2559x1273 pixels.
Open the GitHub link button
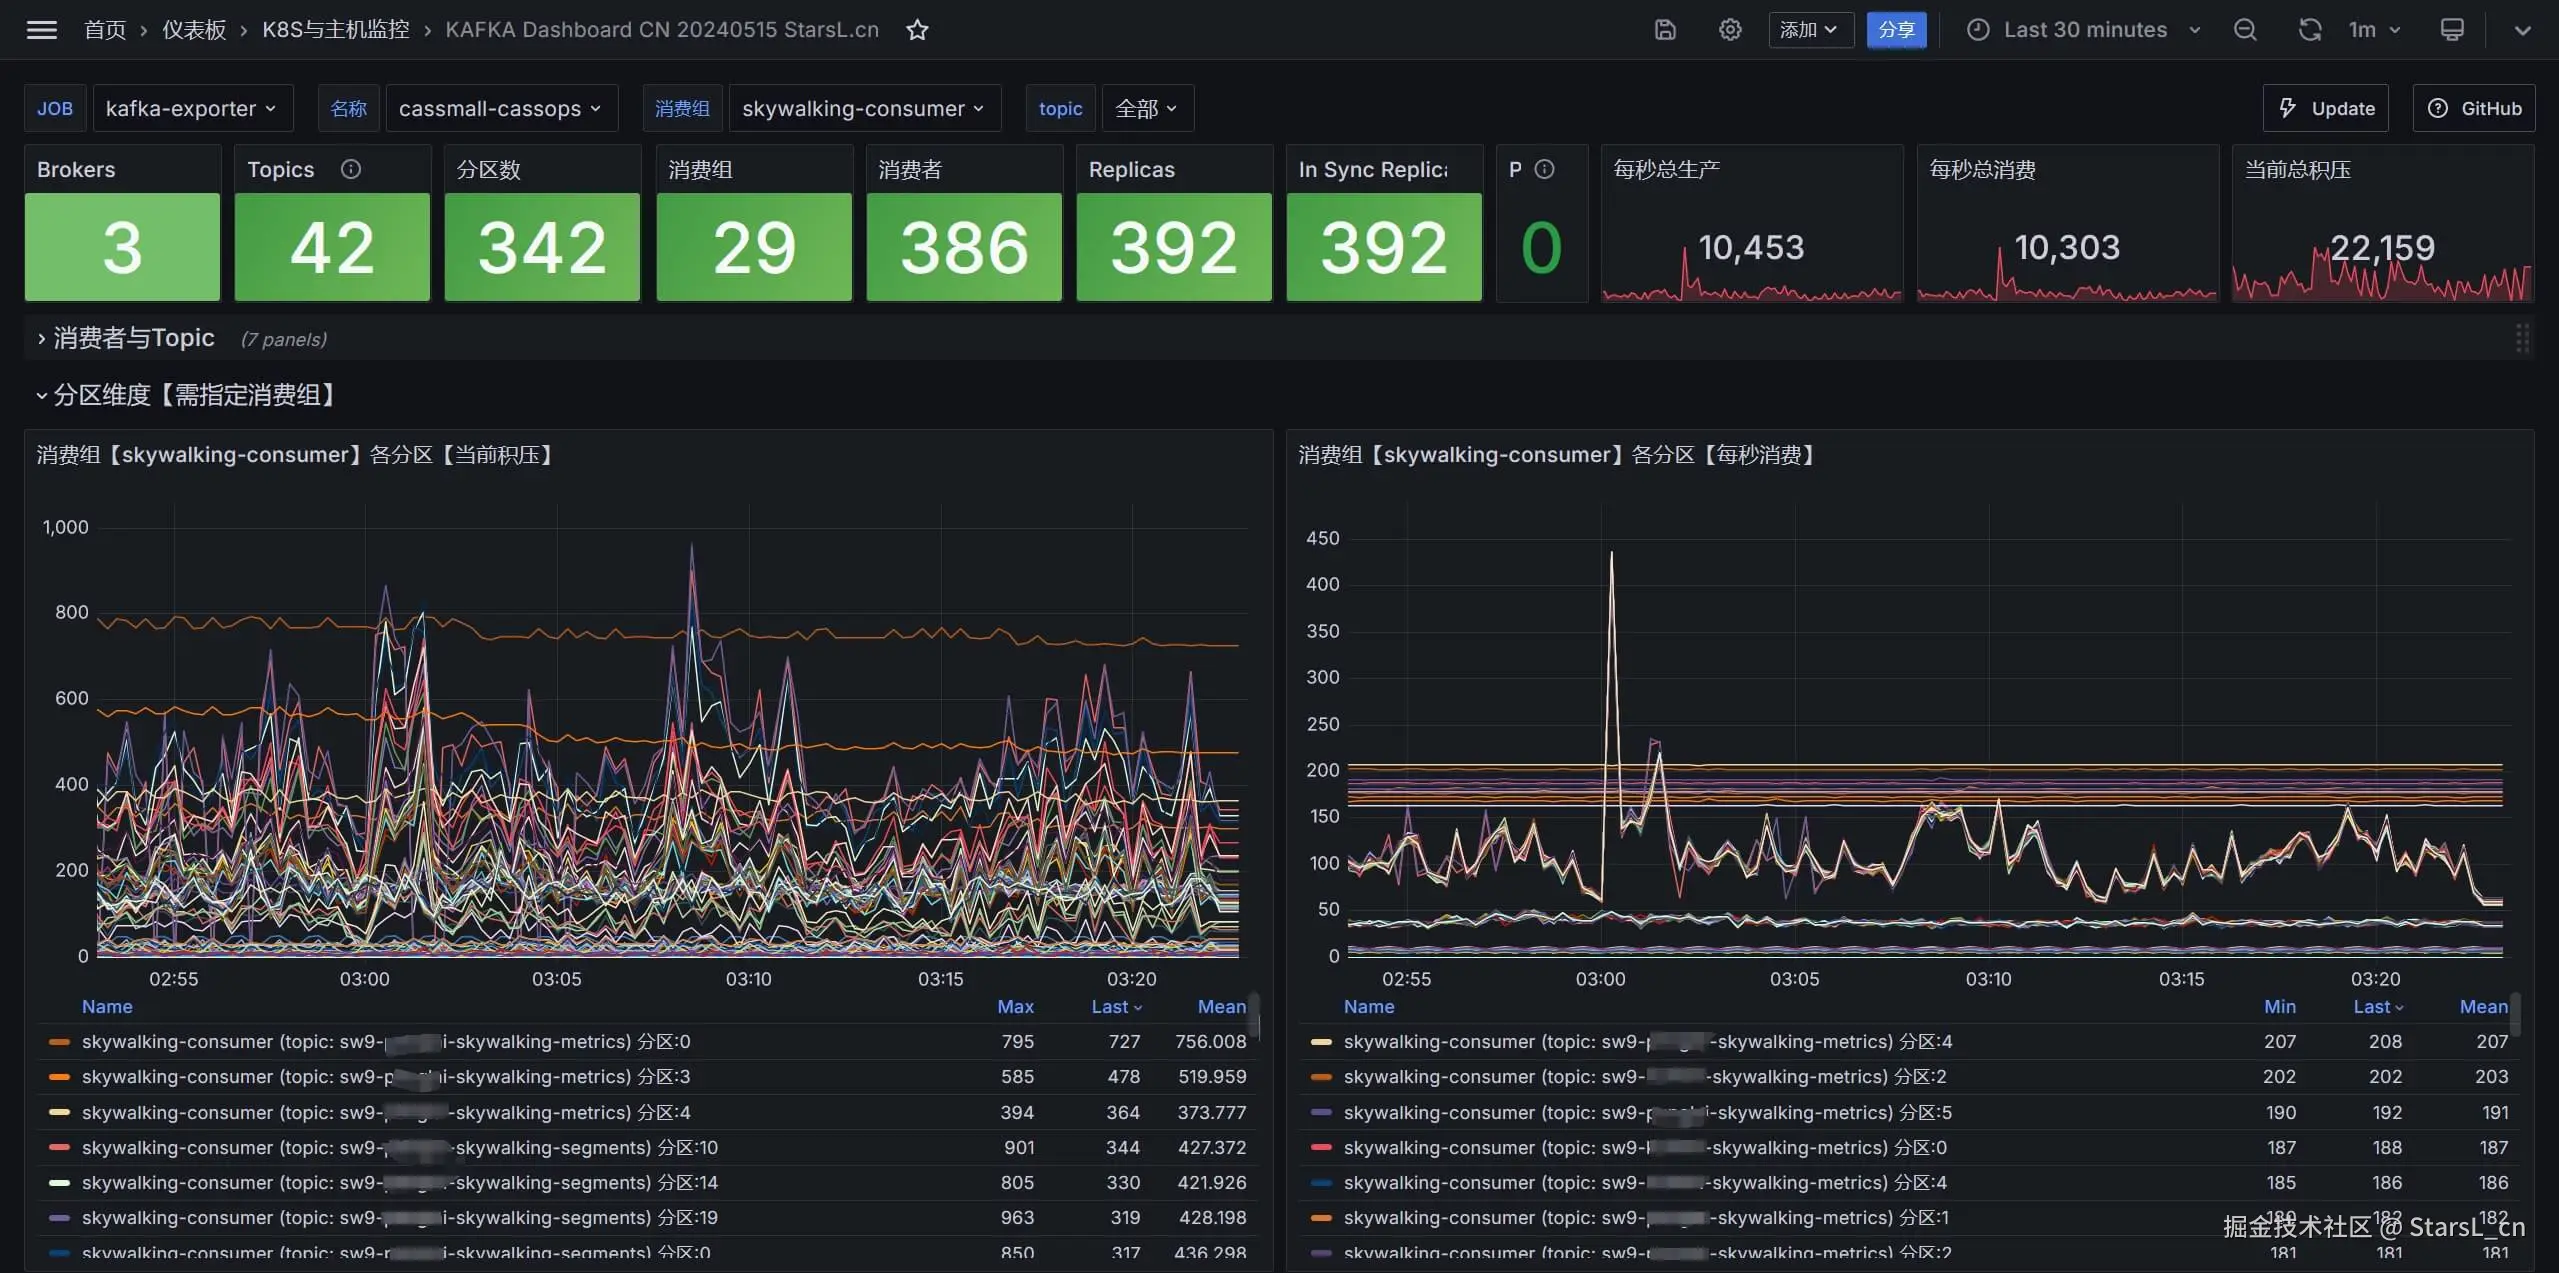(x=2474, y=108)
